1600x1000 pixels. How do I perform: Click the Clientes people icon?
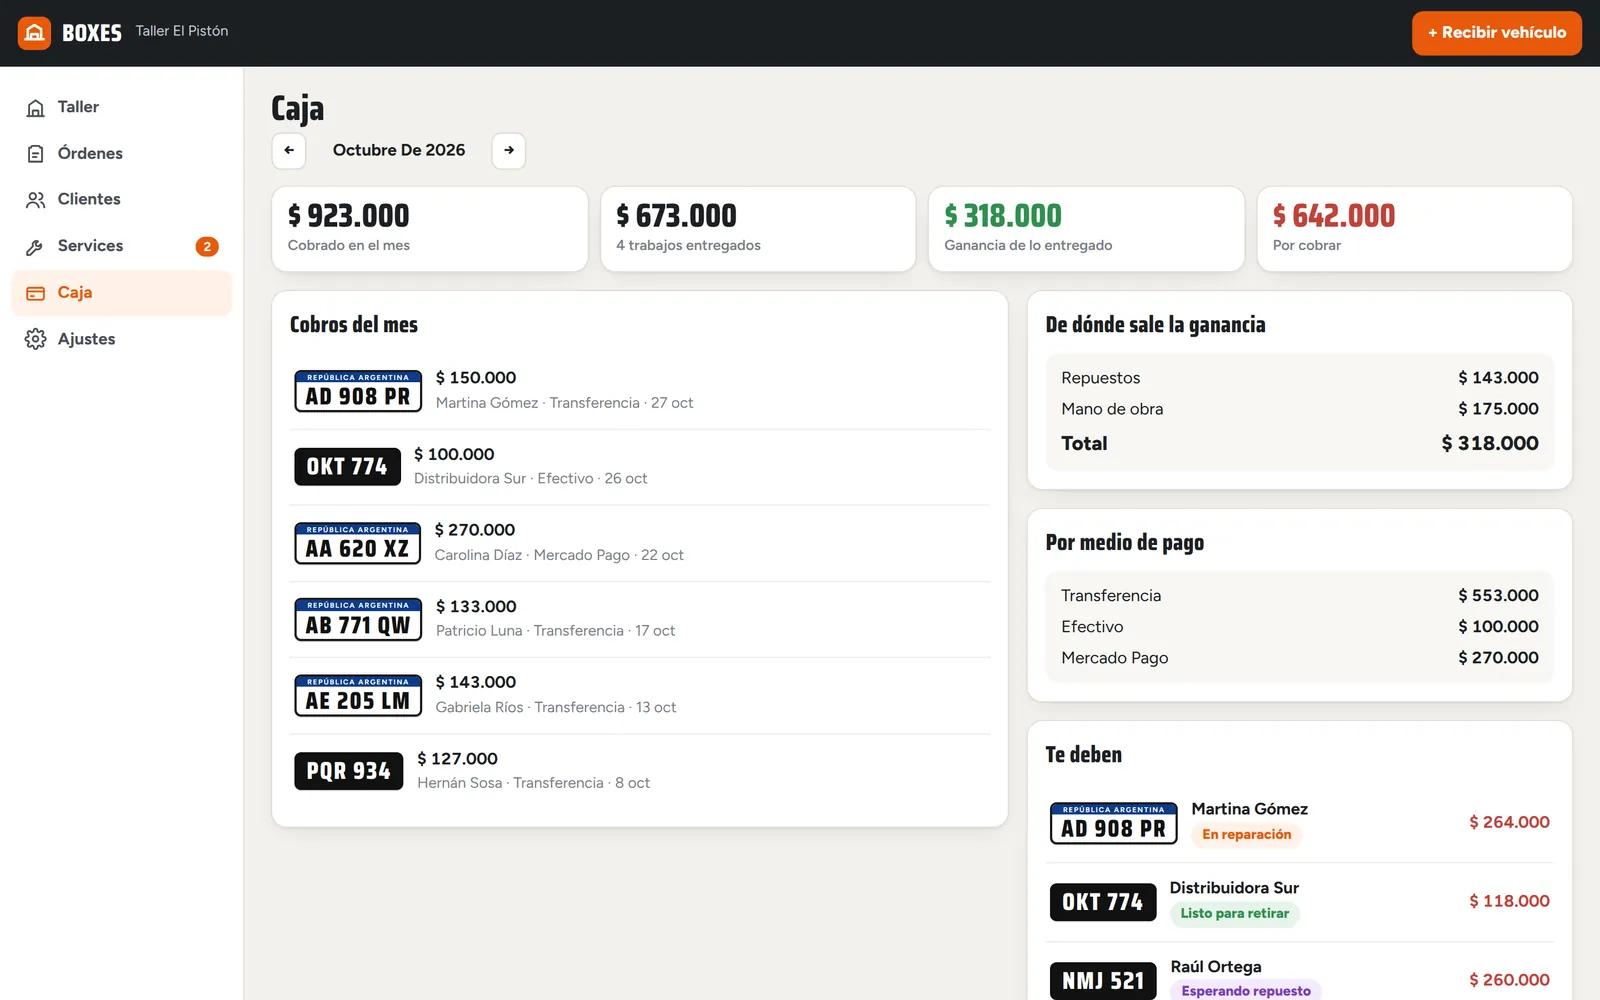click(36, 199)
